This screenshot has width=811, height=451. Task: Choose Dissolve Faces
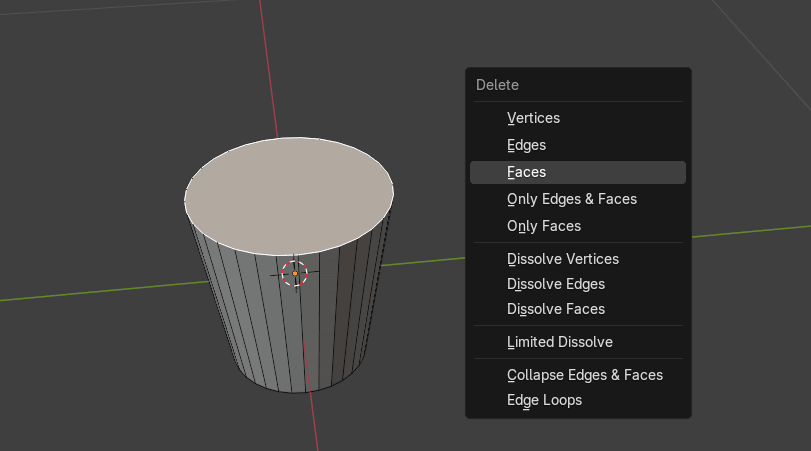pos(555,309)
